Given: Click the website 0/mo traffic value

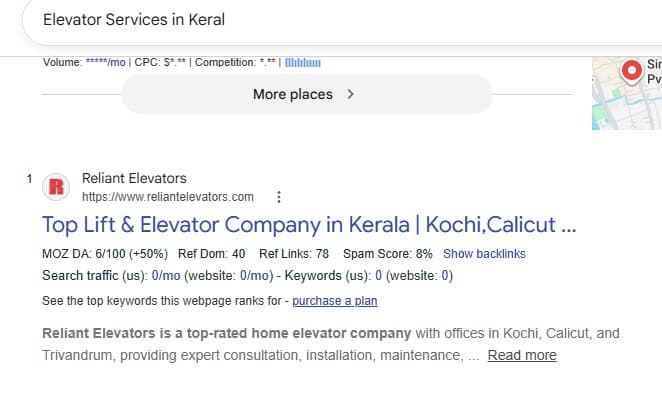Looking at the screenshot, I should point(254,276).
